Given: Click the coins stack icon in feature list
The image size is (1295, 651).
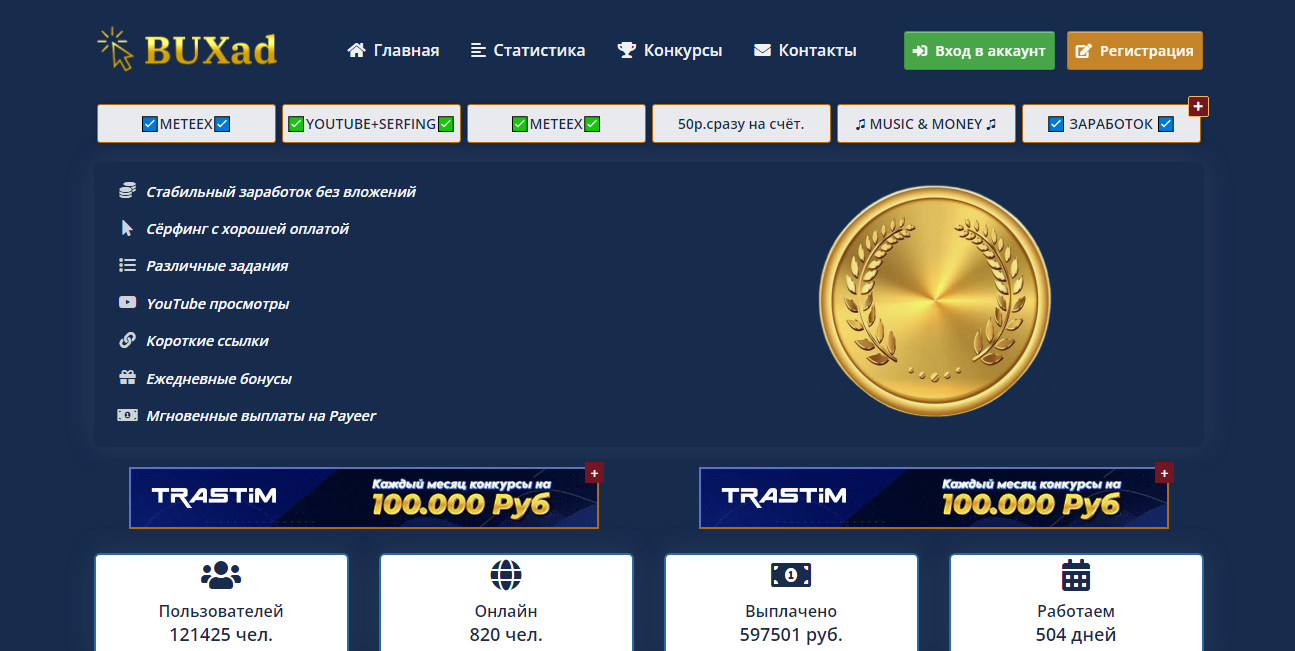Looking at the screenshot, I should (127, 191).
